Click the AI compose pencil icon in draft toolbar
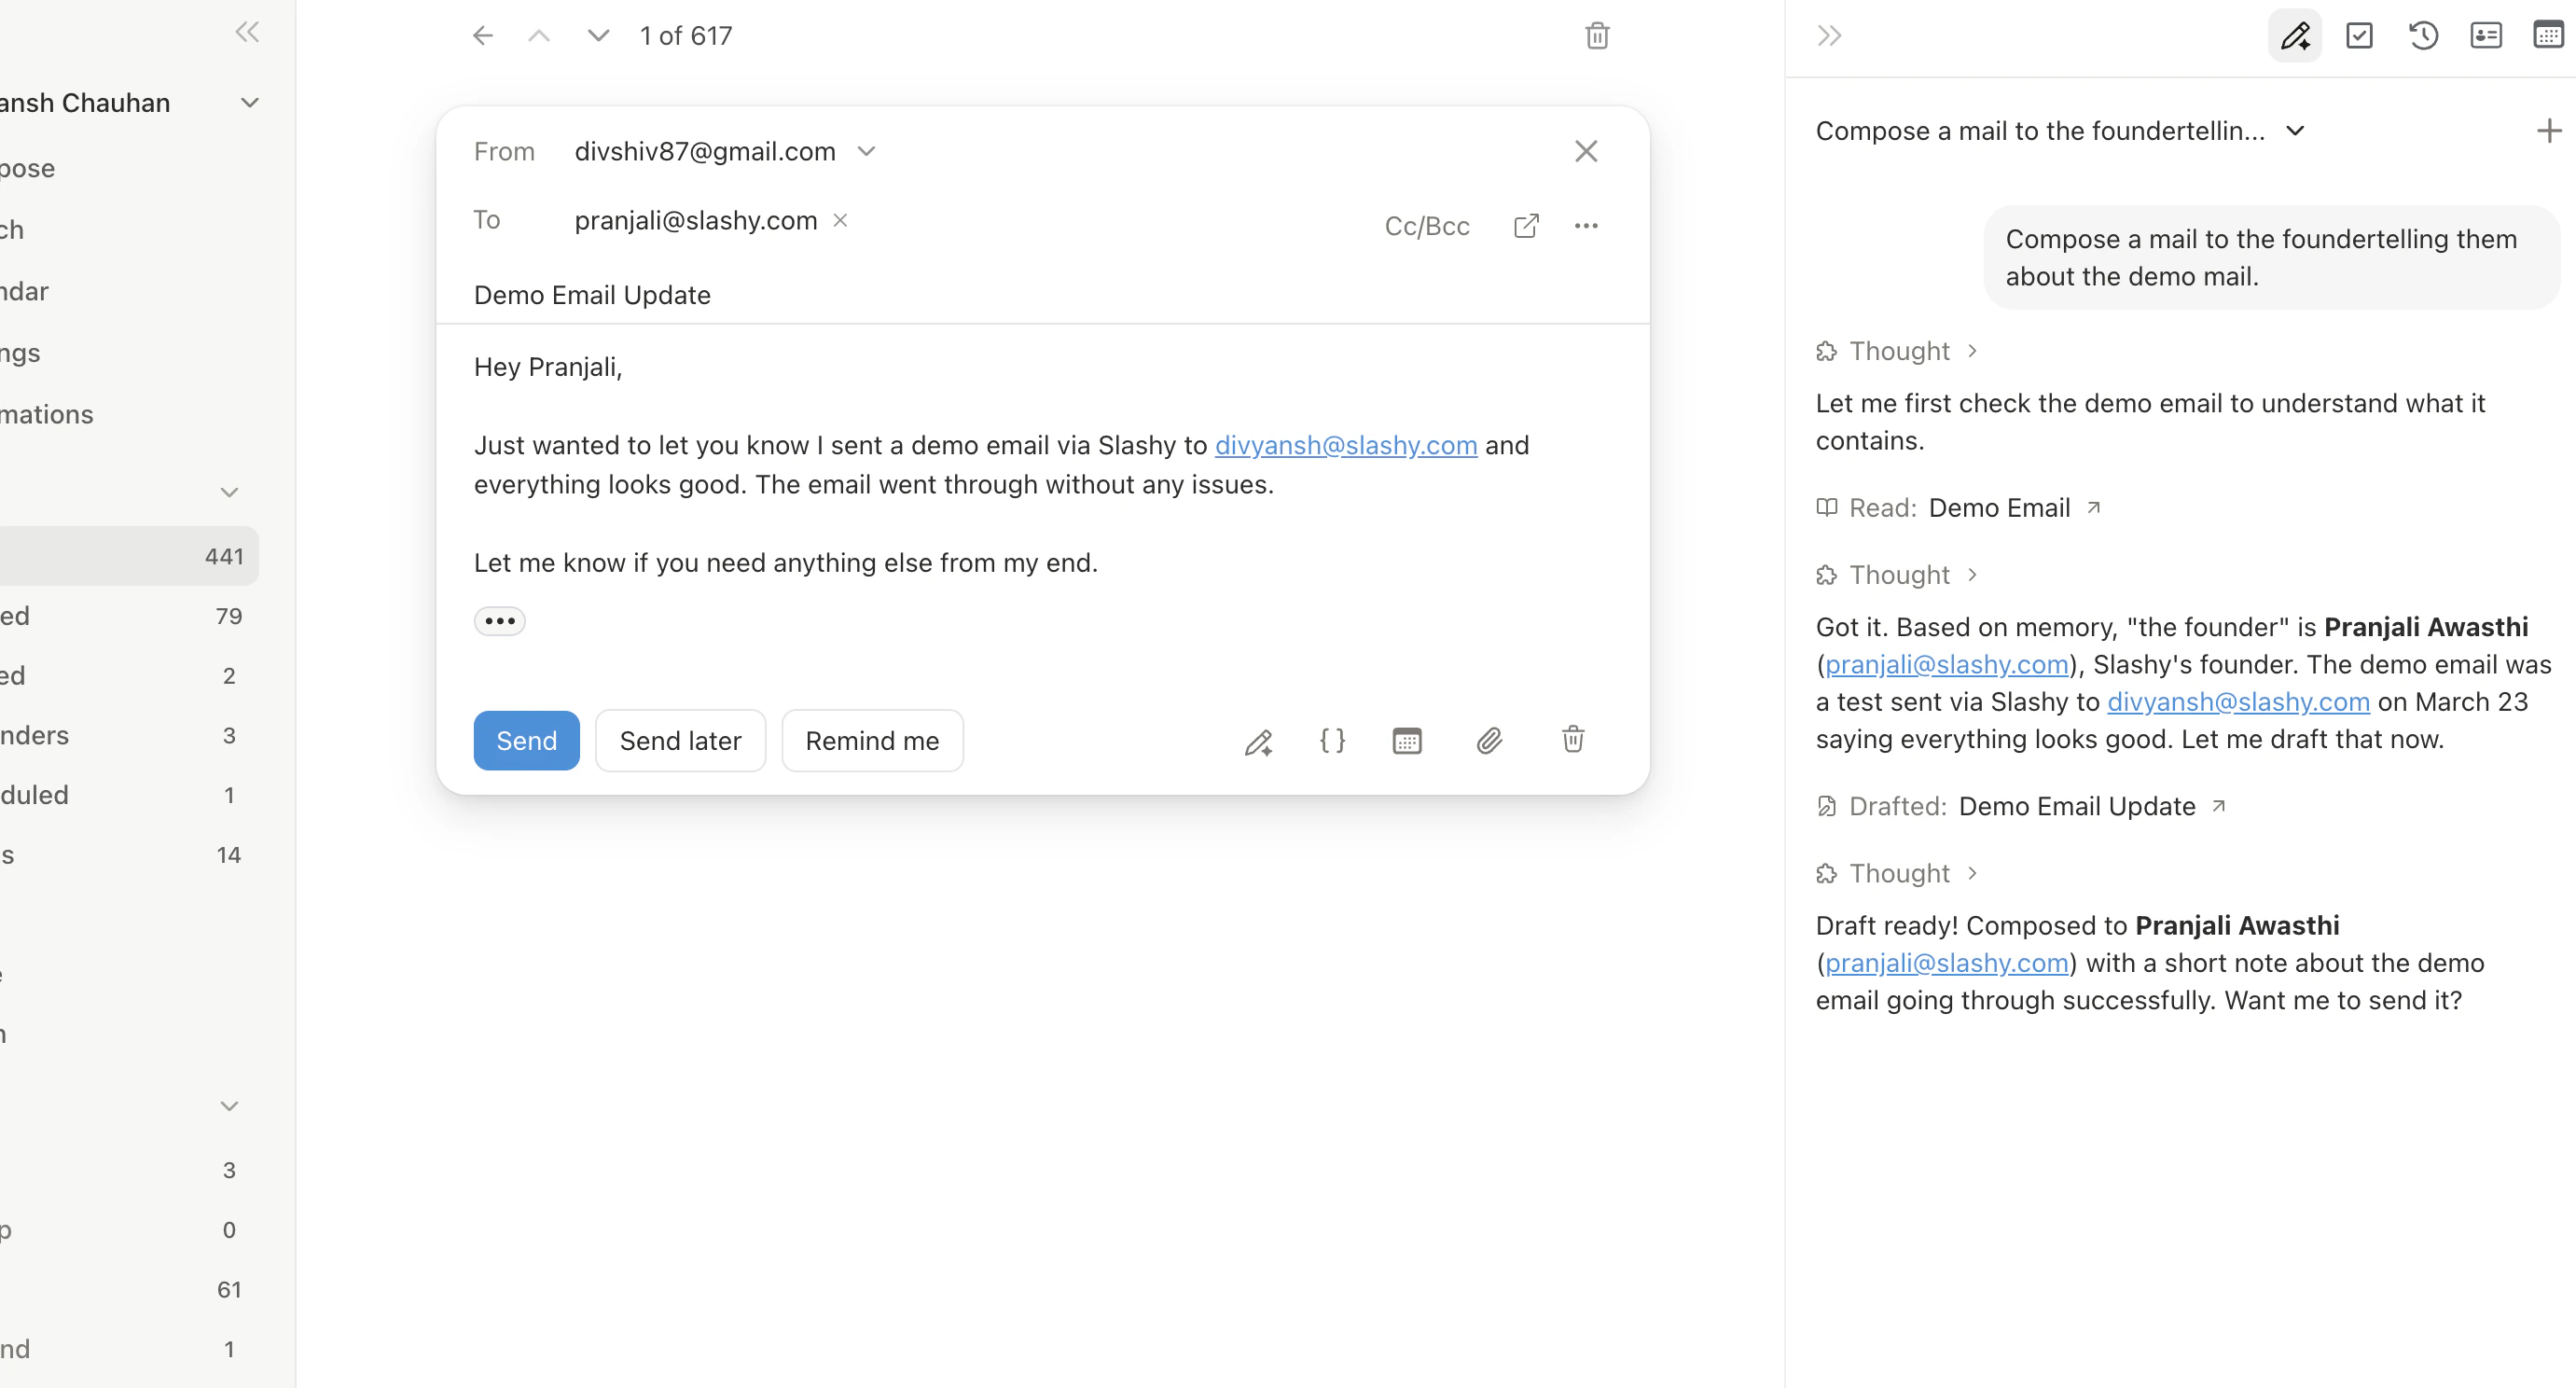Screen dimensions: 2576x1388 [1258, 741]
